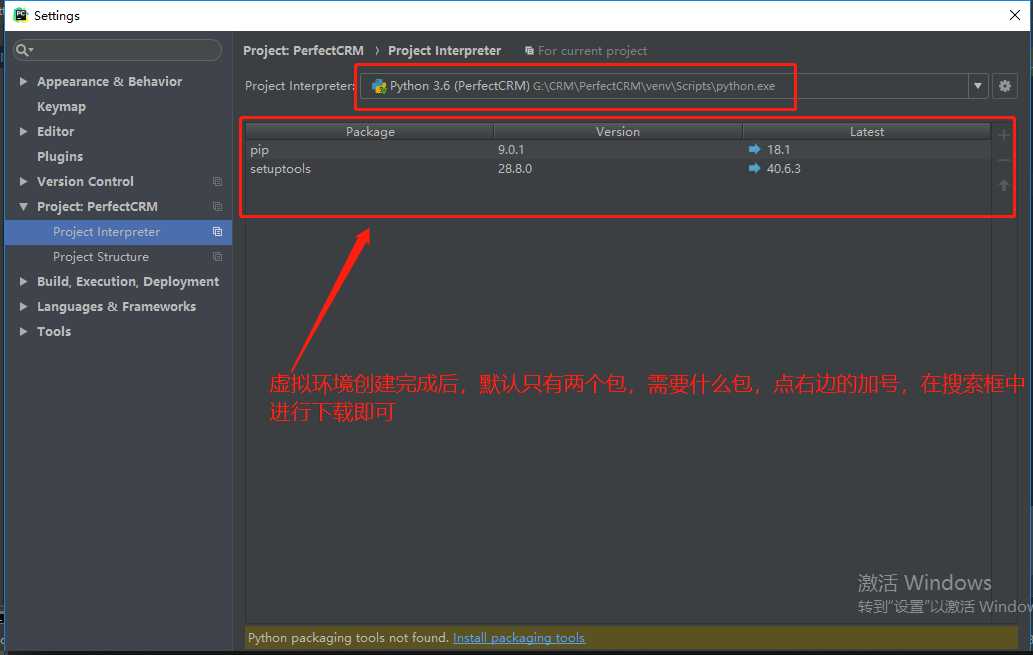This screenshot has height=655, width=1033.
Task: Click the plus icon to install package
Action: pyautogui.click(x=1003, y=135)
